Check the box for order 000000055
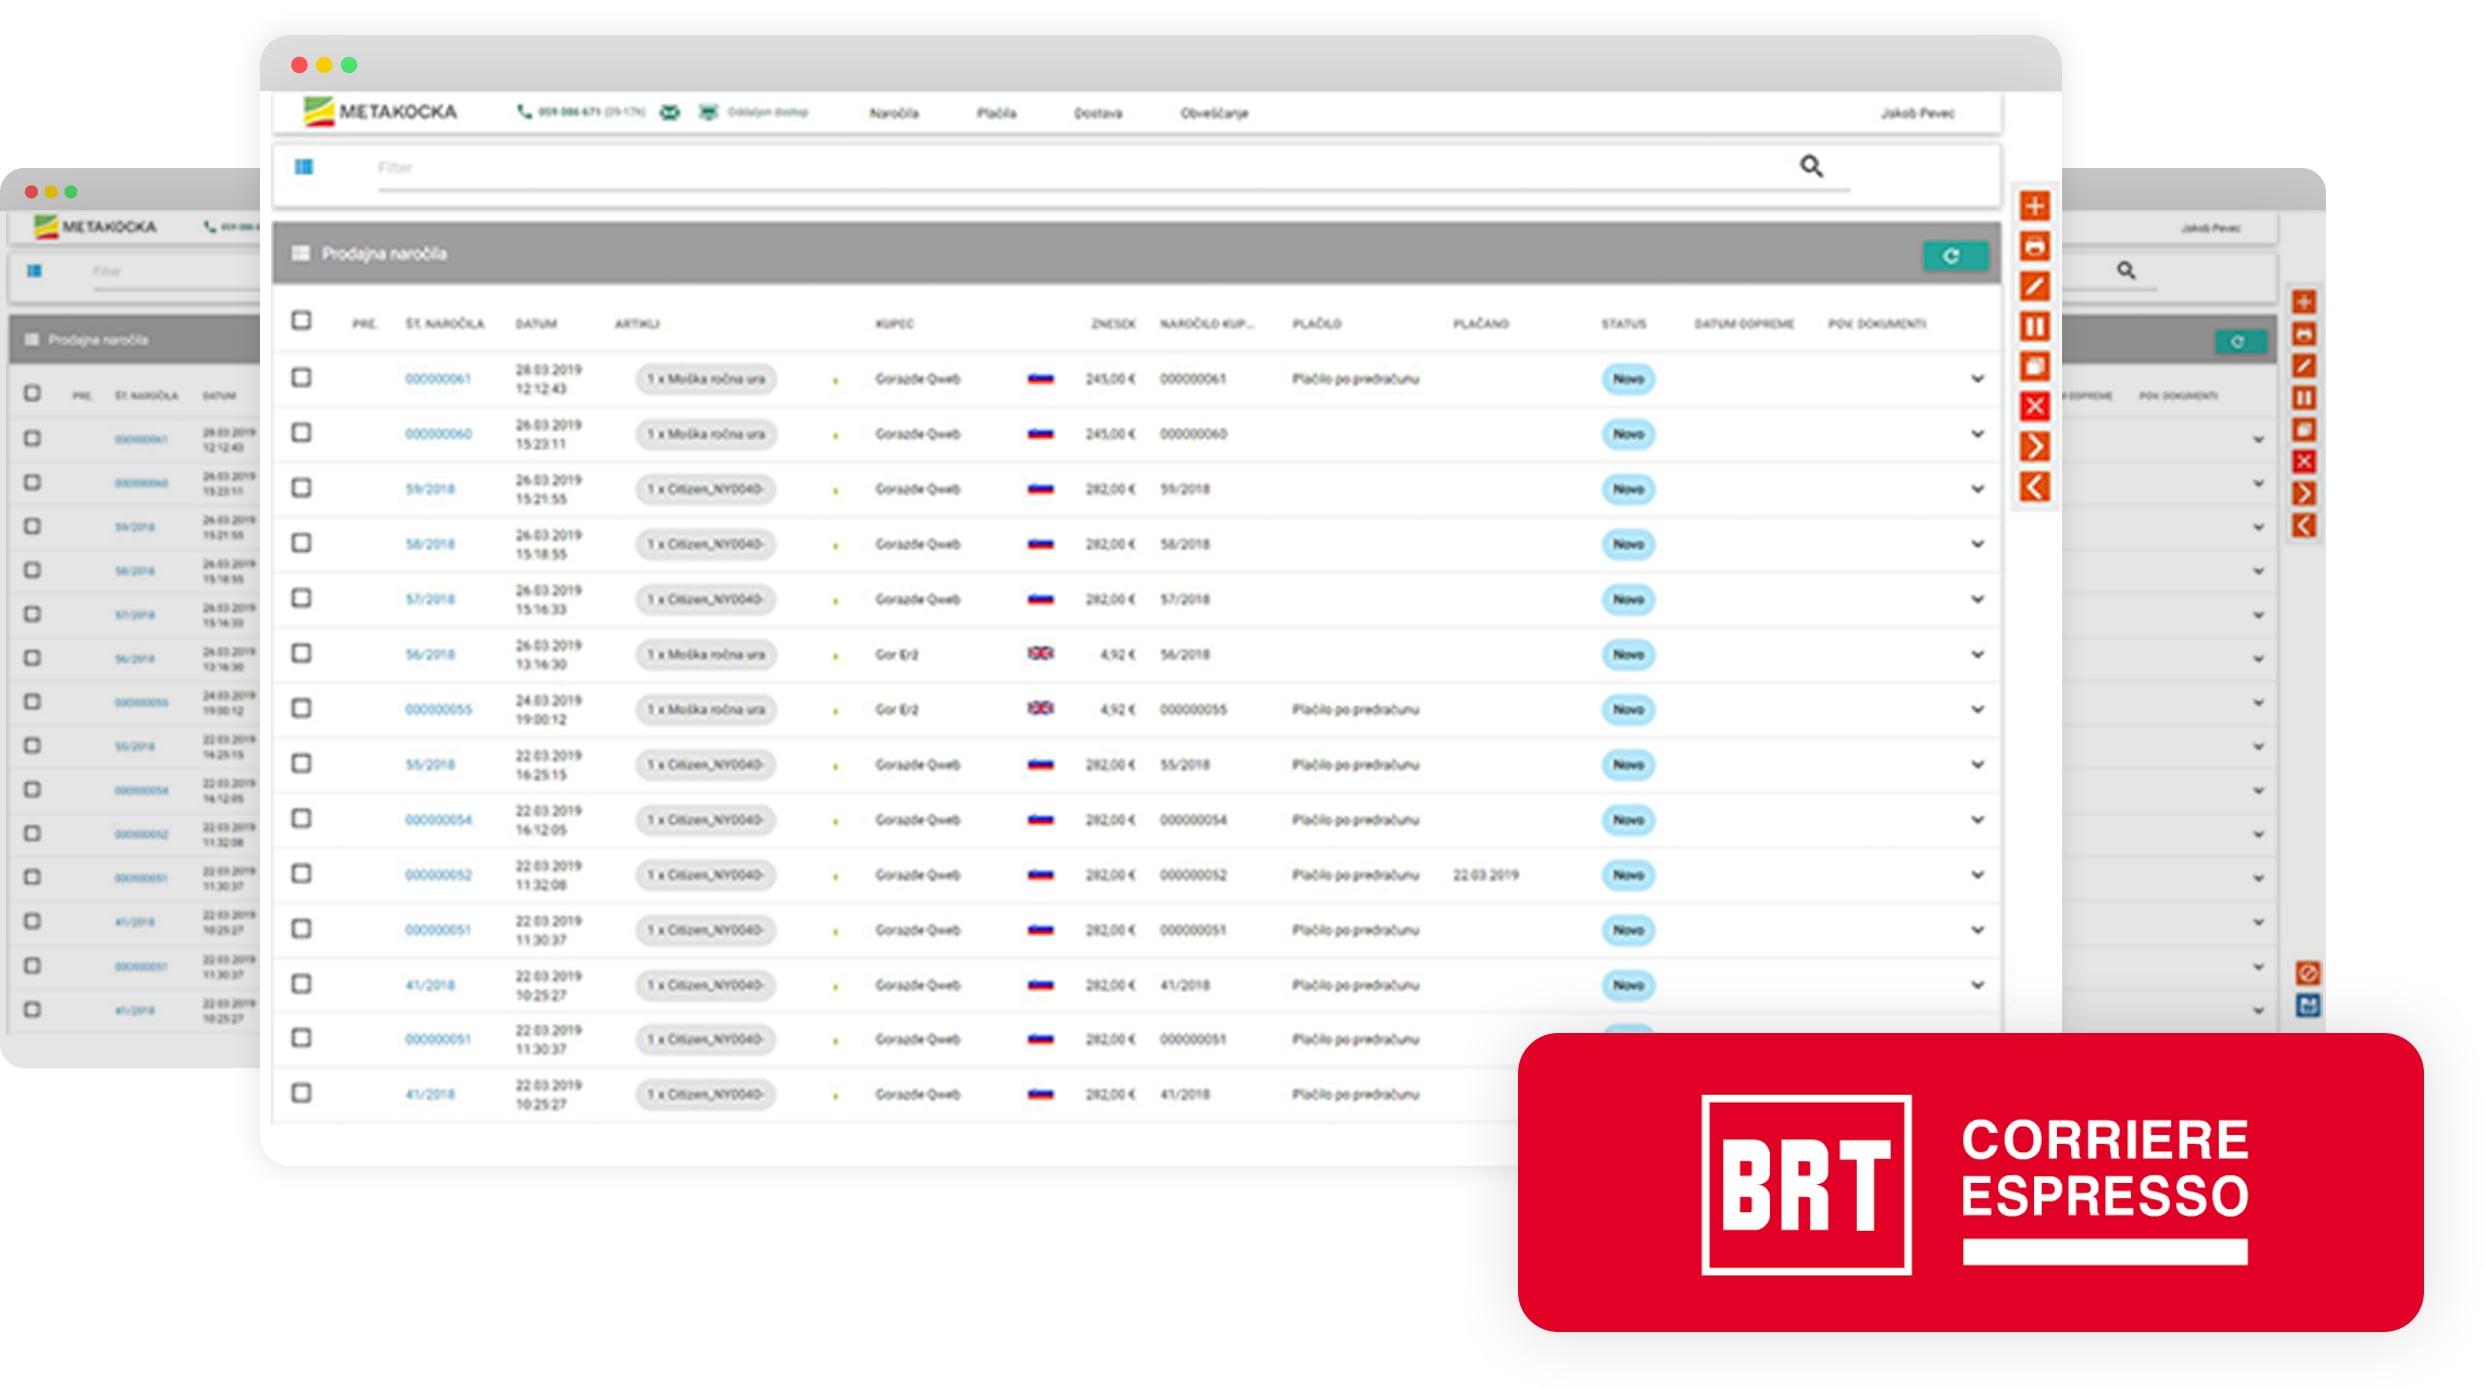Viewport: 2484px width, 1388px height. pyautogui.click(x=301, y=707)
